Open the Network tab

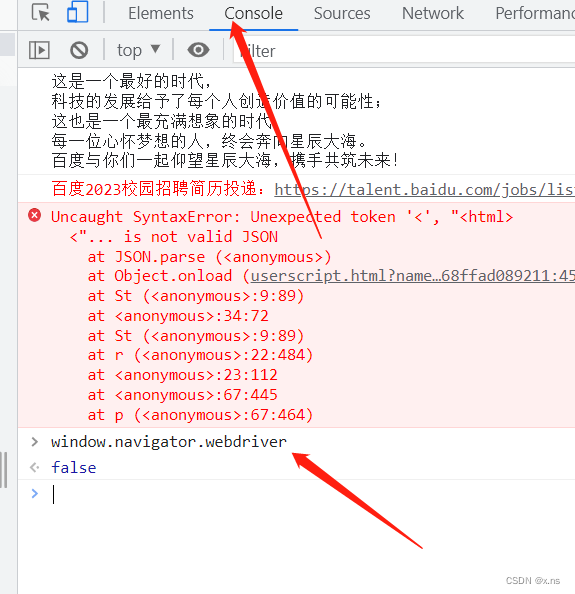433,13
